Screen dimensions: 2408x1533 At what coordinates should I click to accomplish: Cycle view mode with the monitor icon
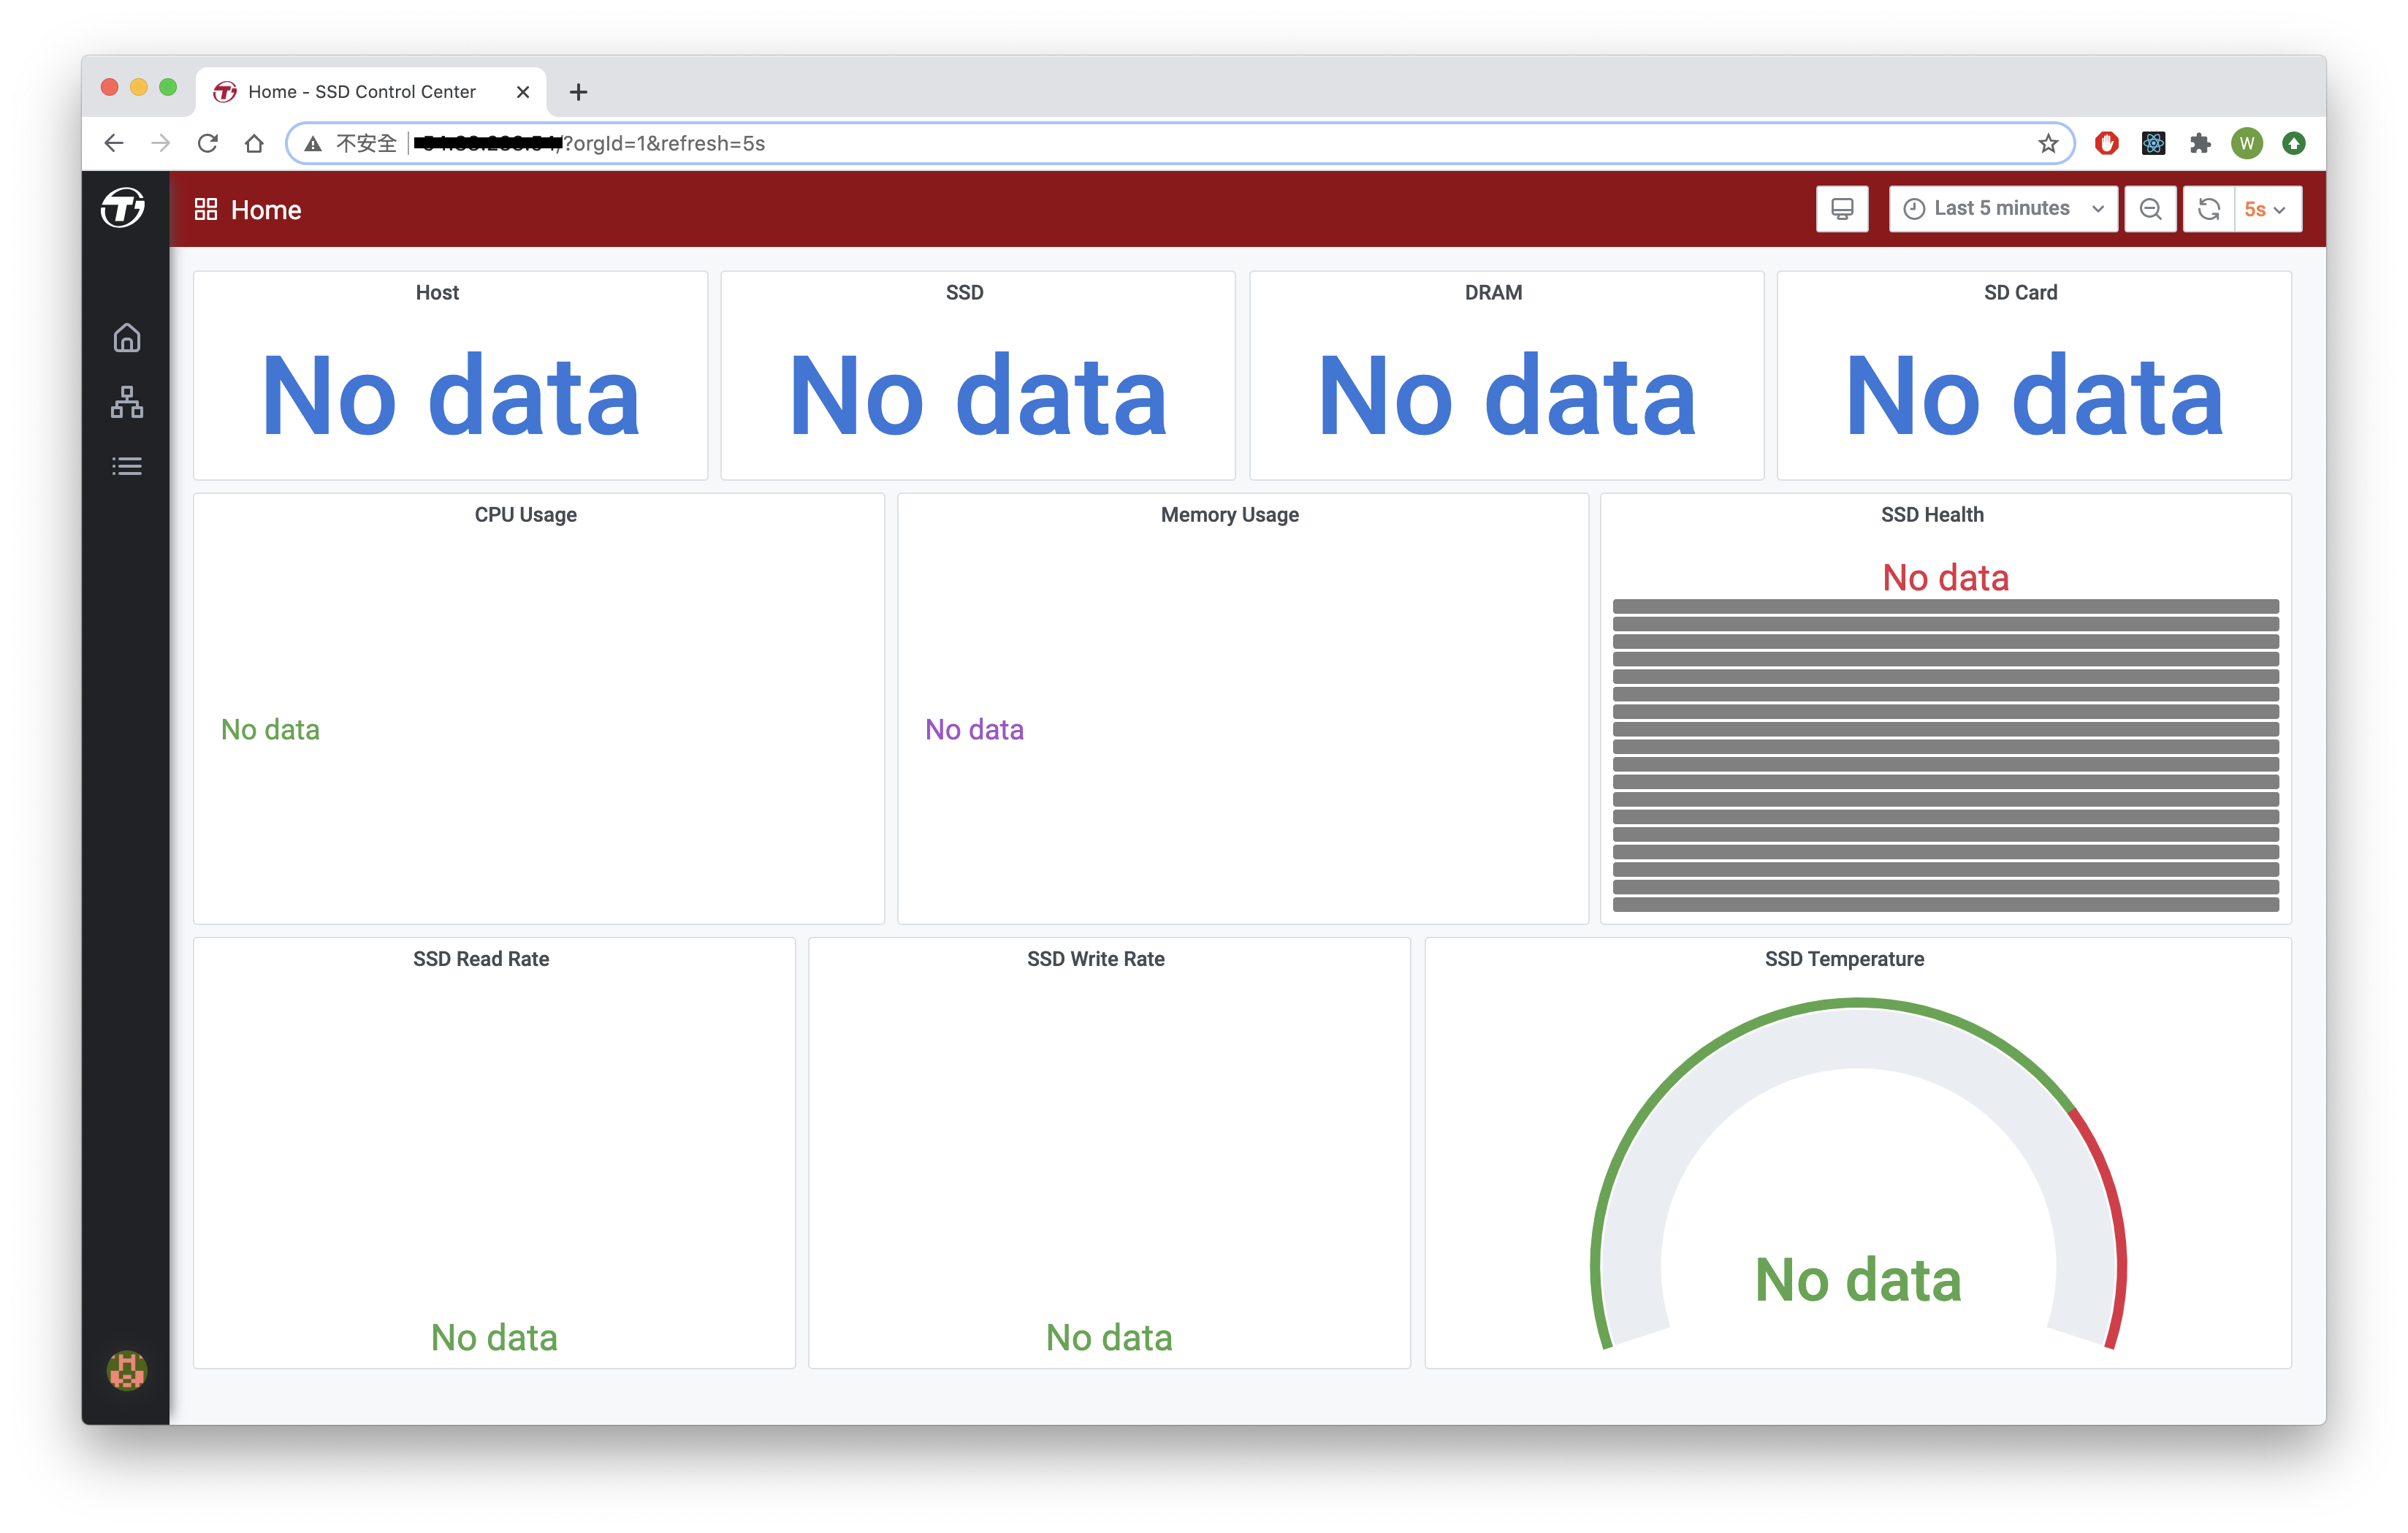(x=1842, y=209)
